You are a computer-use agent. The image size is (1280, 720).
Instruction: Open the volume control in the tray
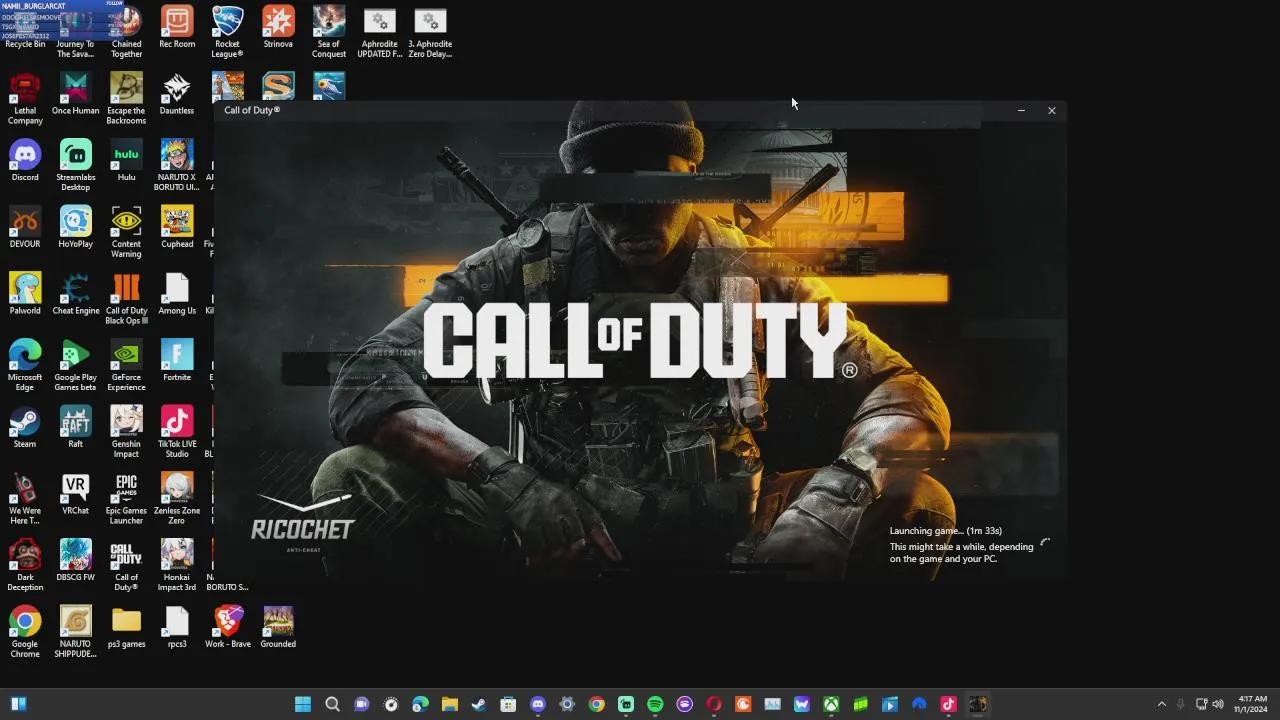[1218, 704]
